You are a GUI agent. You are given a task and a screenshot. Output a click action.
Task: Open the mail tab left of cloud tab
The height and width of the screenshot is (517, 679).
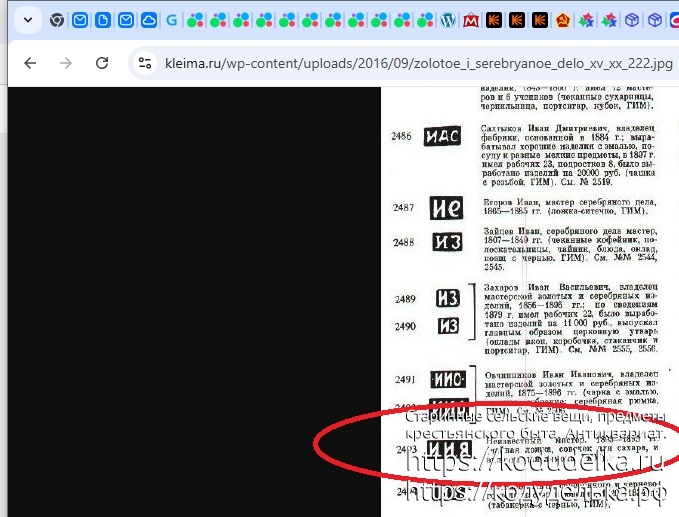pos(126,20)
